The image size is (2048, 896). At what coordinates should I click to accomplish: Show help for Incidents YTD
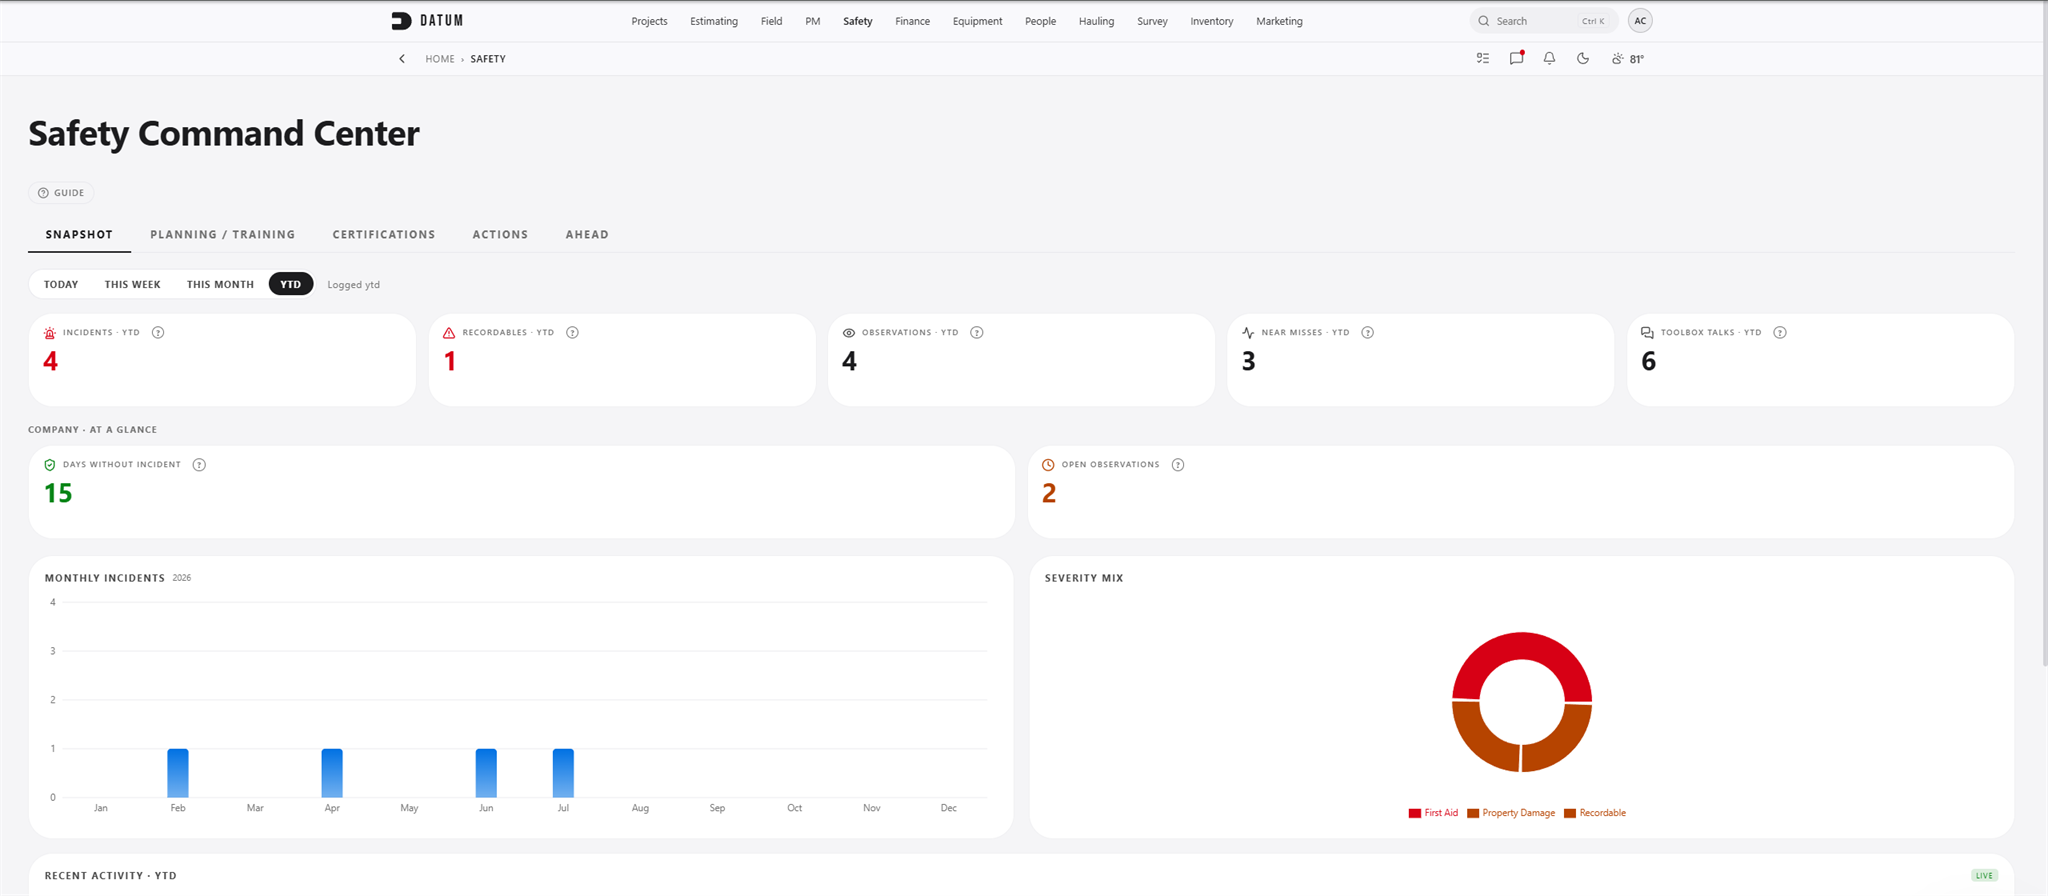(x=158, y=333)
